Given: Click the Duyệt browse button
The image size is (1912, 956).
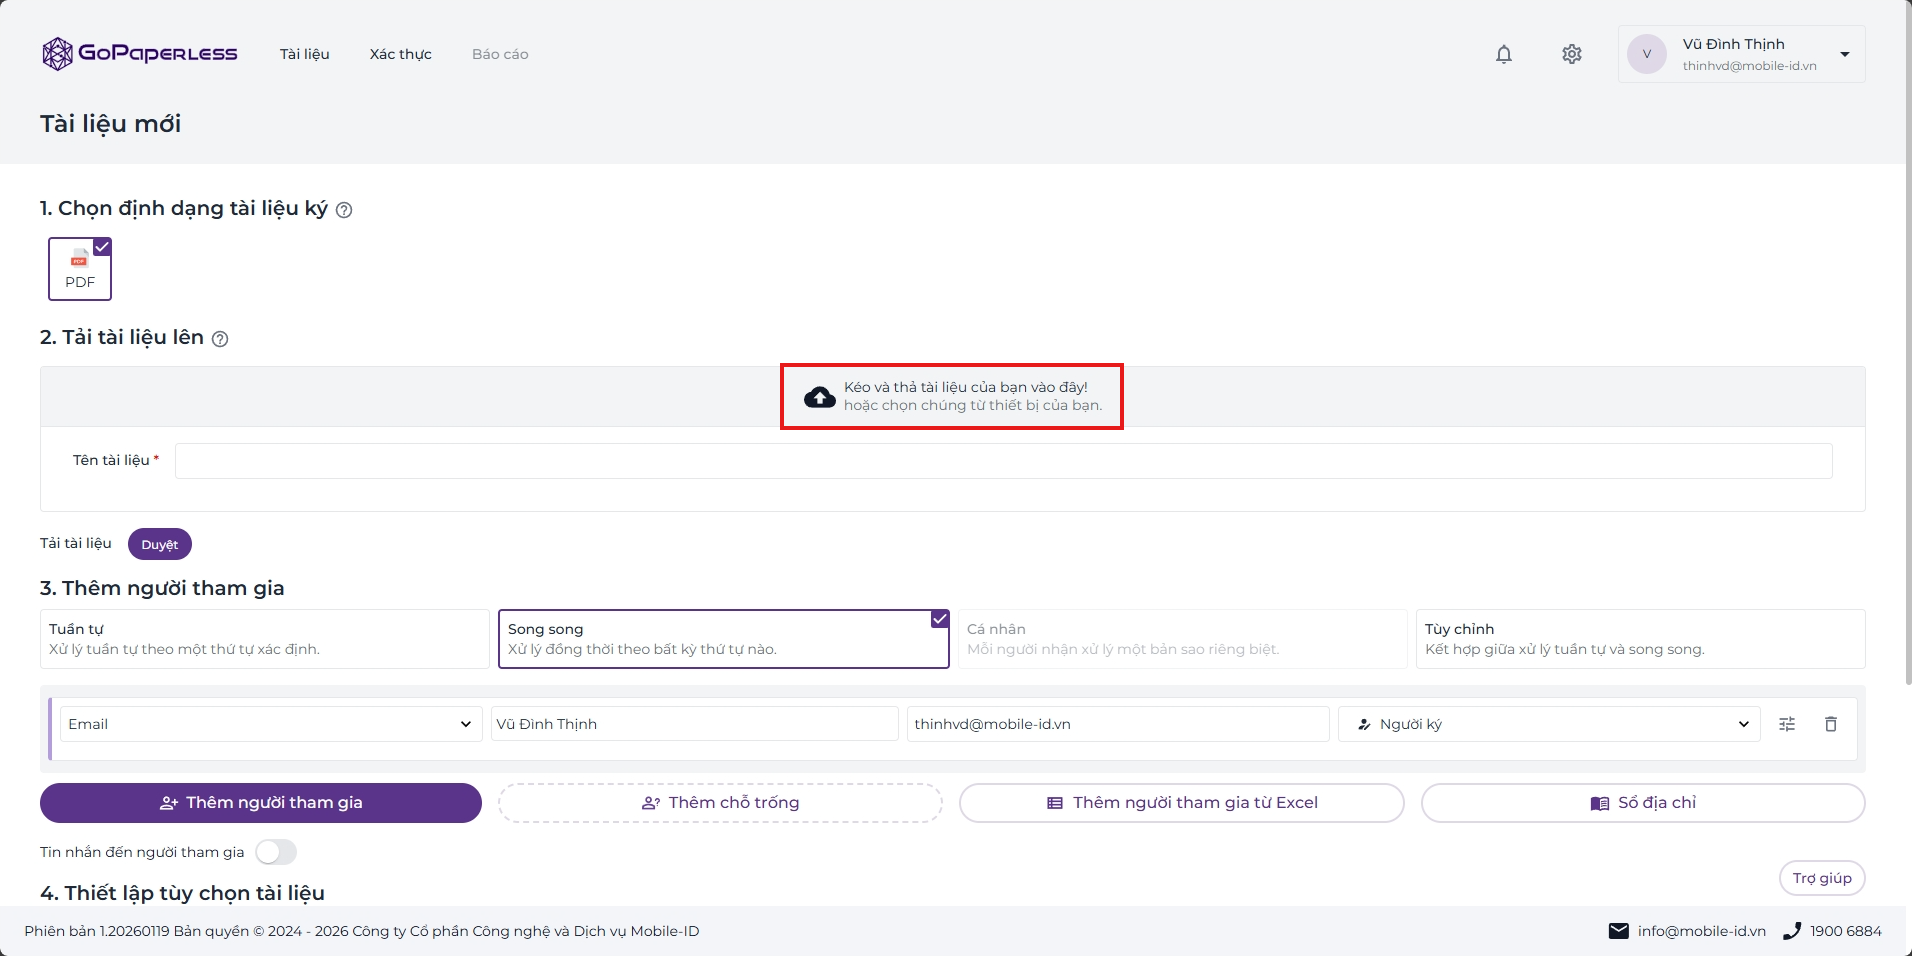Looking at the screenshot, I should click(x=160, y=544).
